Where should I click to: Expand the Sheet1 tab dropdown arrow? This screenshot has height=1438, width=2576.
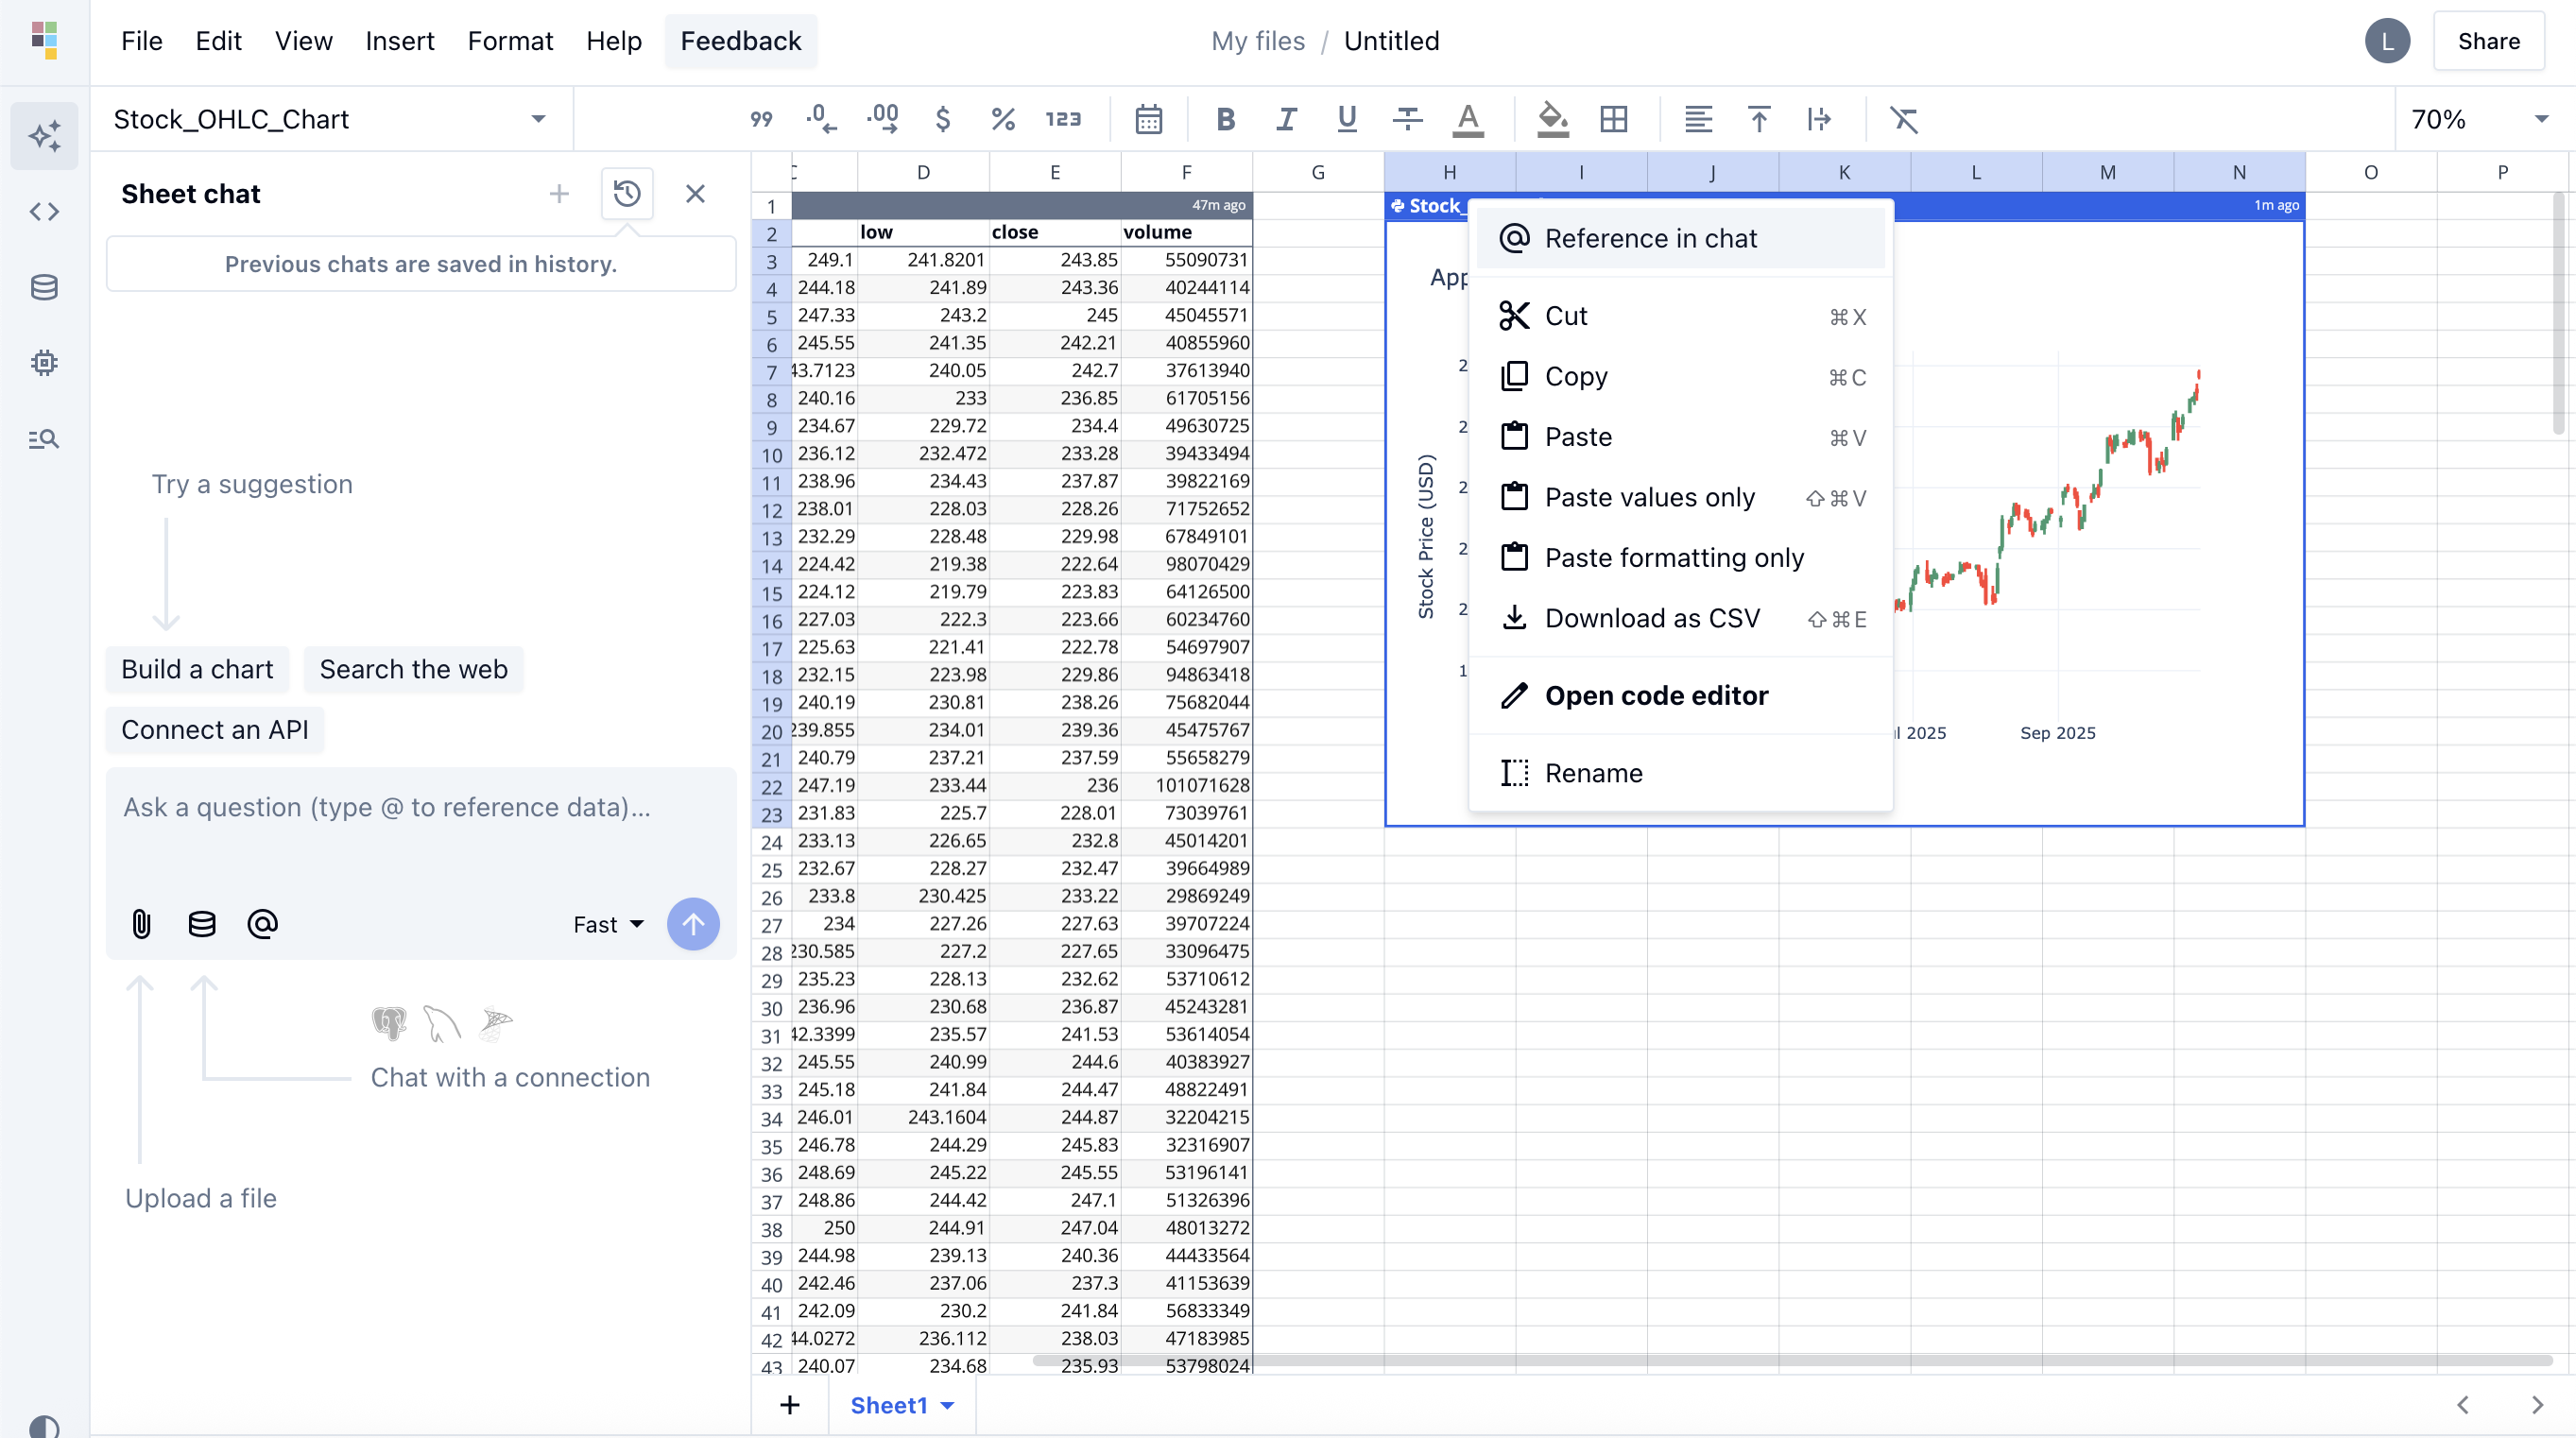click(947, 1405)
